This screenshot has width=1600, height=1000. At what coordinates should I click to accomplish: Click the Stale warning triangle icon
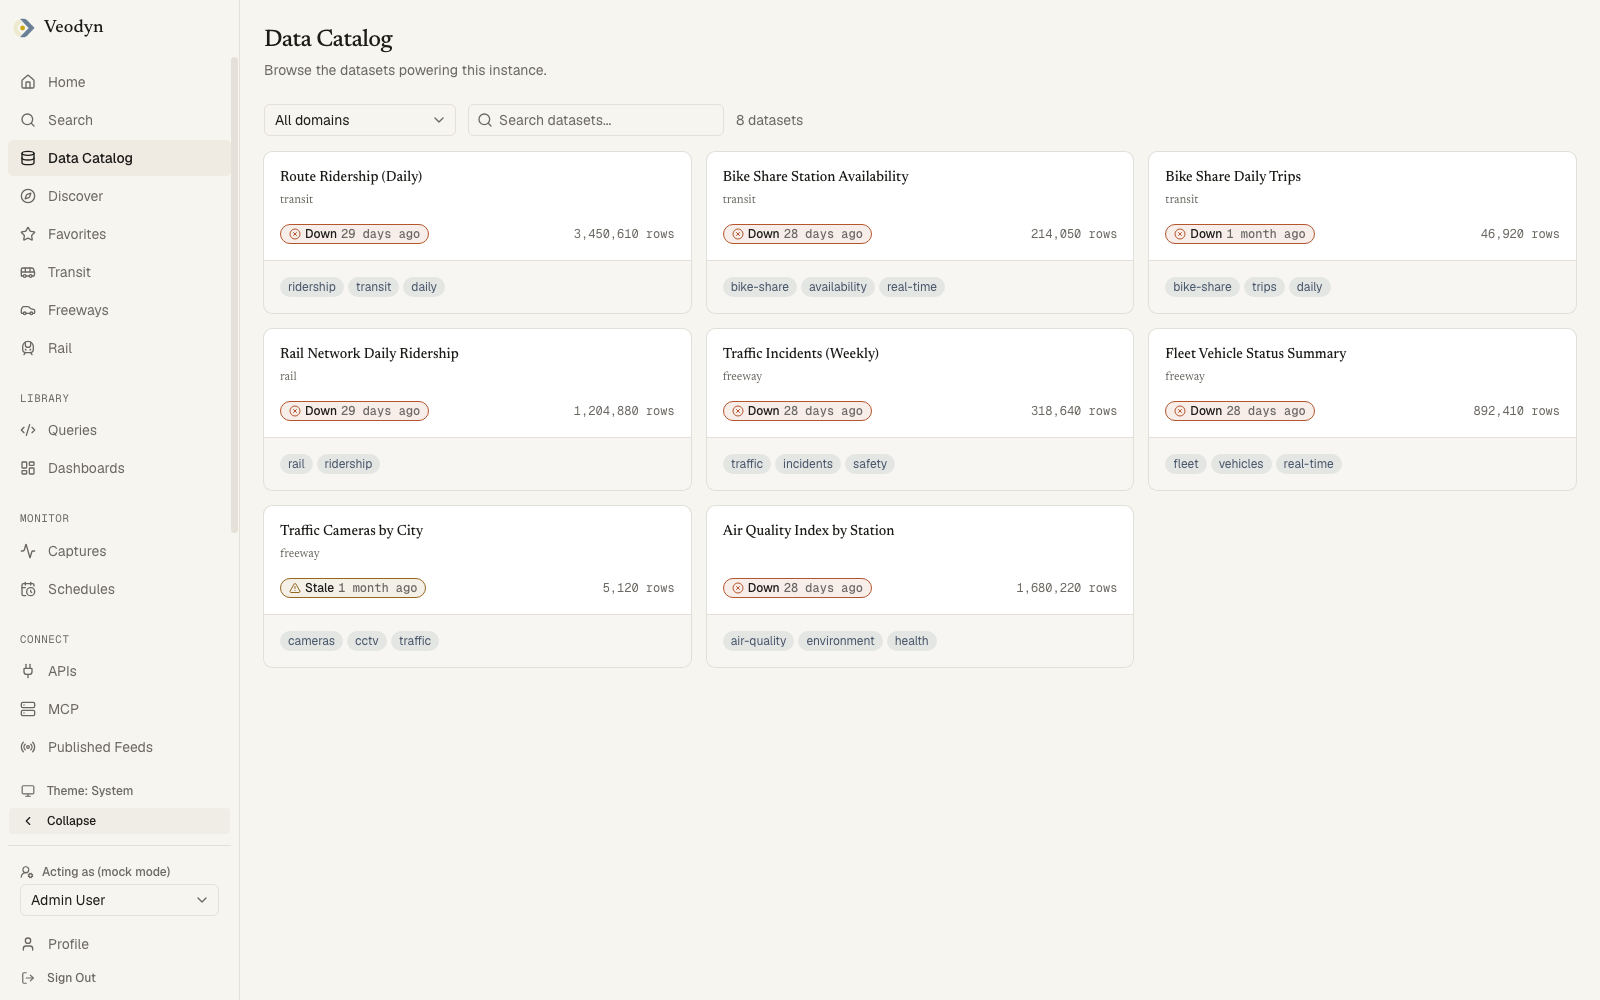point(295,588)
